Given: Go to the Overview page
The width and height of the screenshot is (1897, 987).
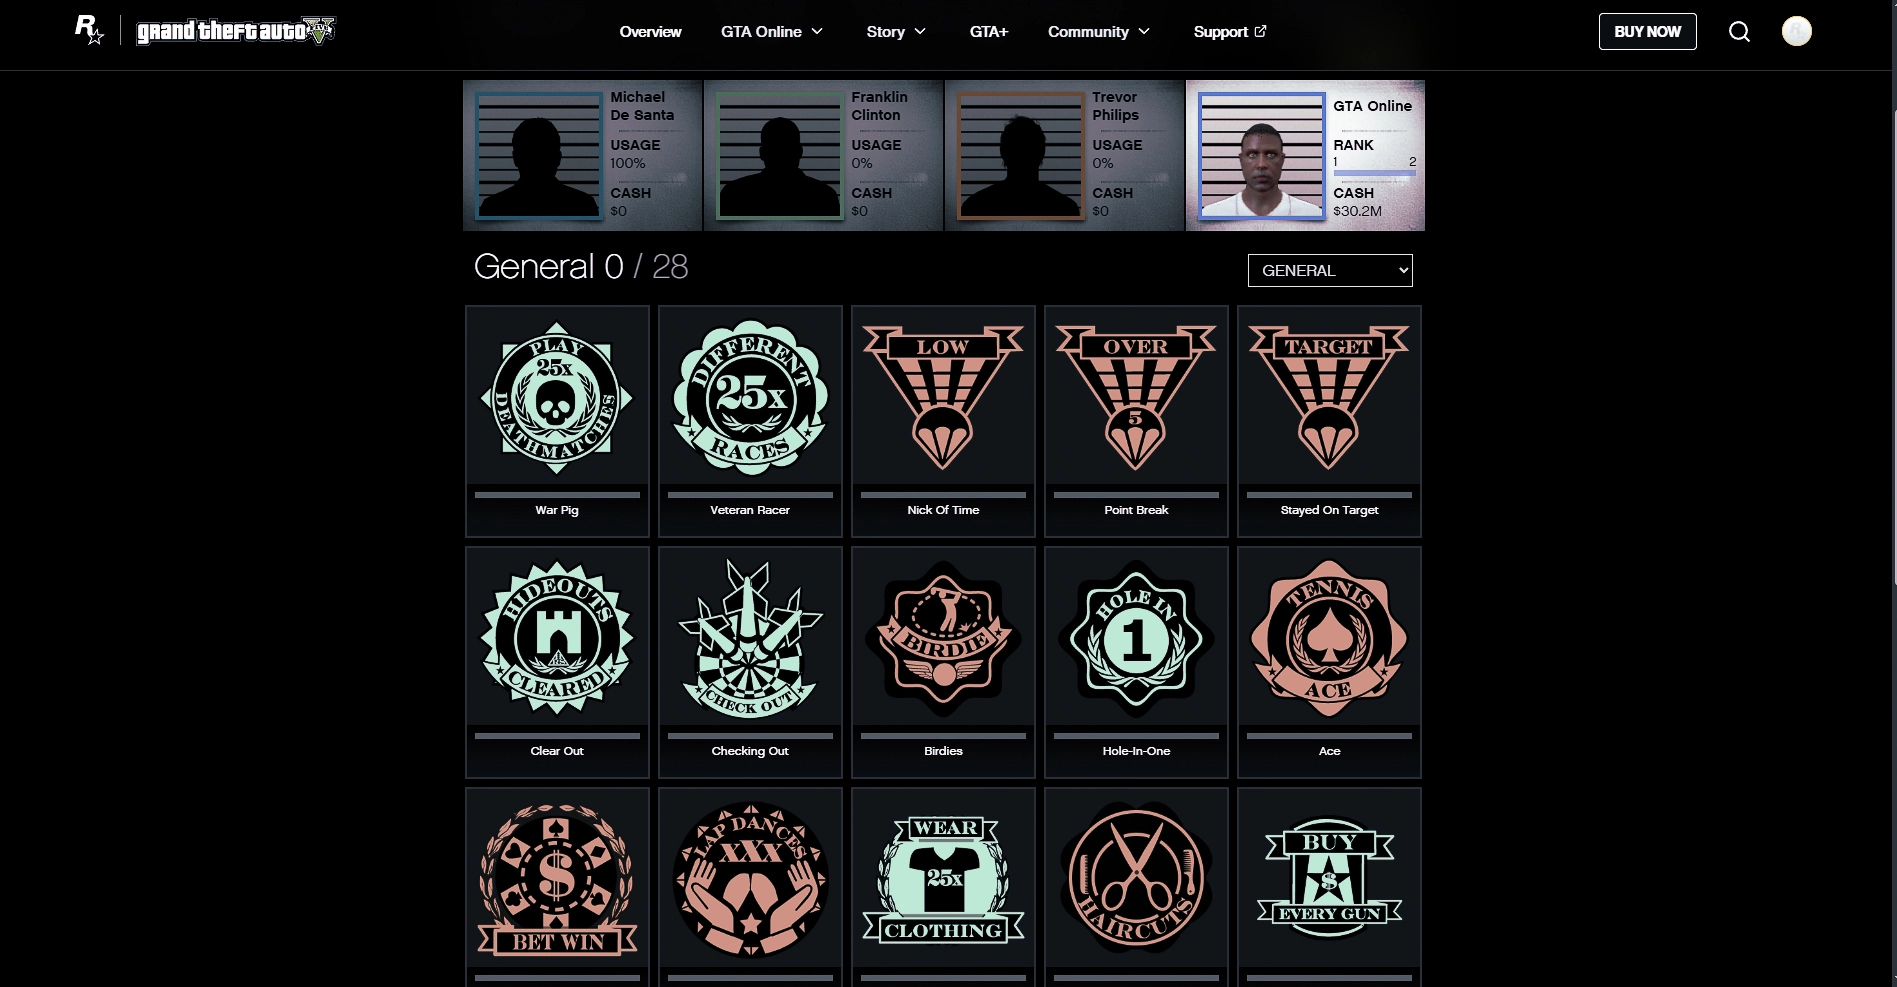Looking at the screenshot, I should coord(650,32).
